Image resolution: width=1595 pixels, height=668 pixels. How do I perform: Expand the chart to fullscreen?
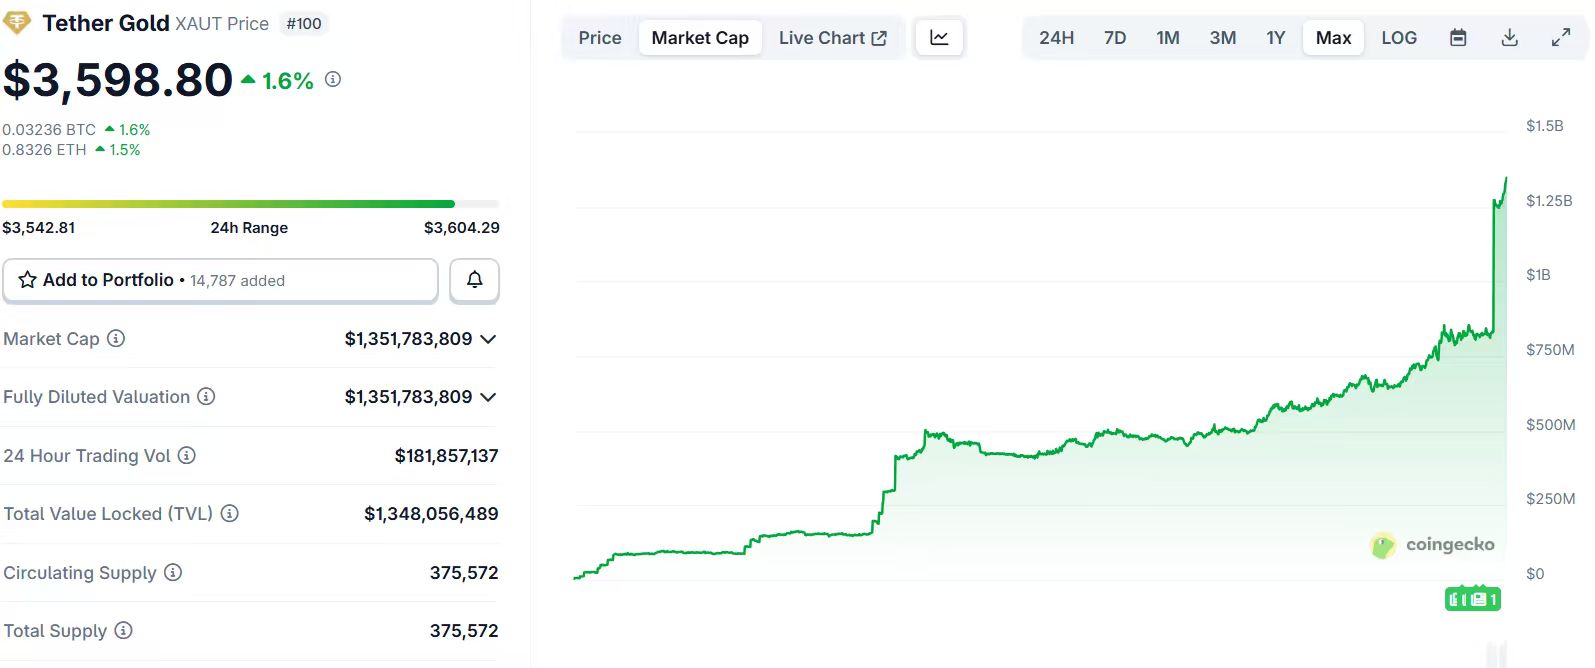pyautogui.click(x=1560, y=38)
